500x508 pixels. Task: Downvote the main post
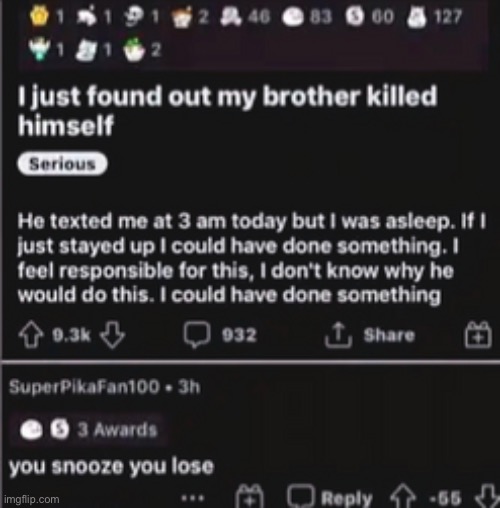[x=113, y=335]
